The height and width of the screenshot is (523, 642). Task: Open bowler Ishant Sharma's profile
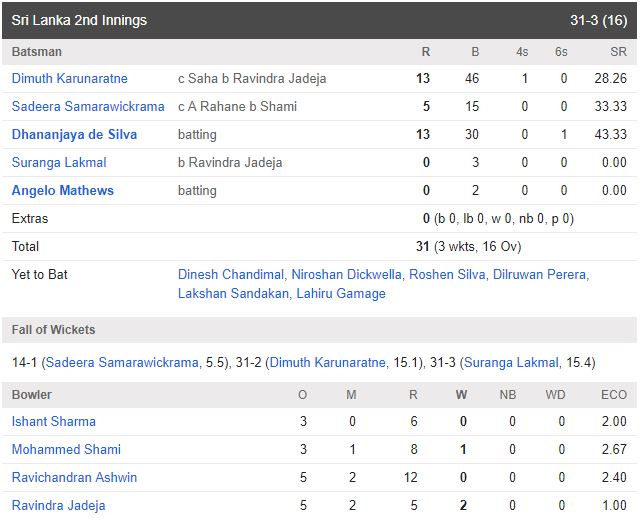click(x=53, y=422)
